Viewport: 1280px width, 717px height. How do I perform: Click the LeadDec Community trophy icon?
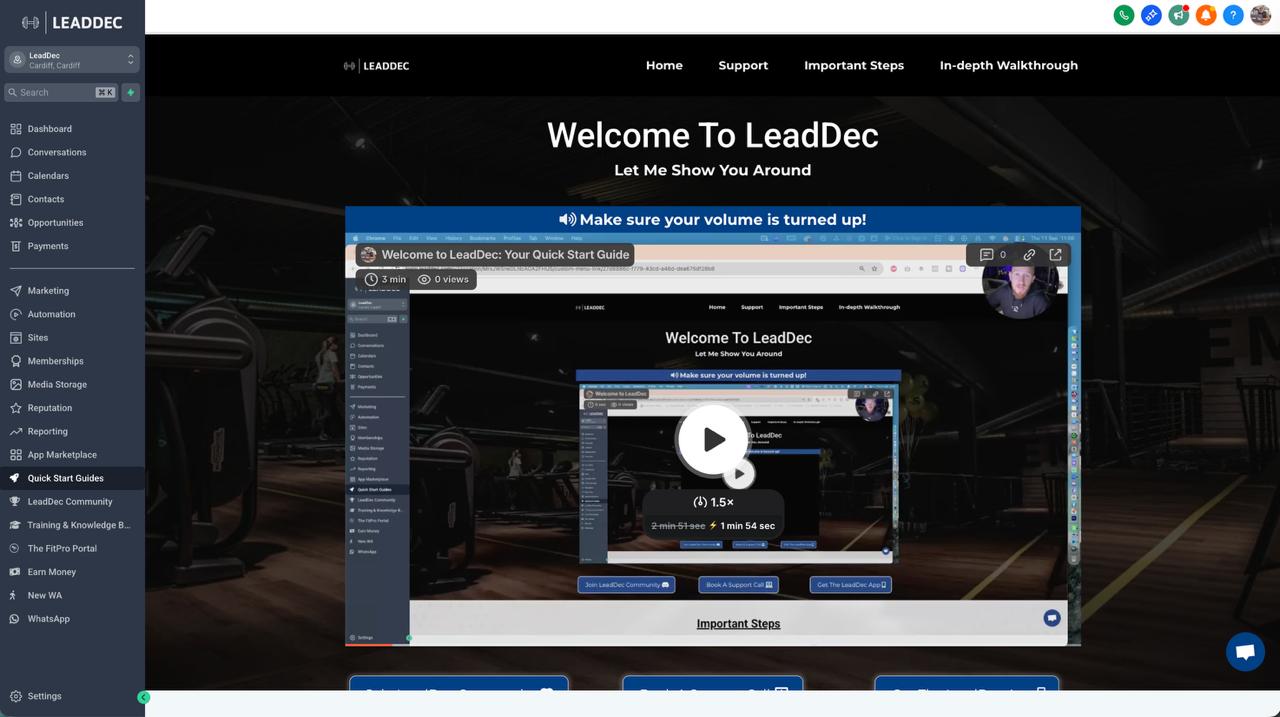(16, 502)
